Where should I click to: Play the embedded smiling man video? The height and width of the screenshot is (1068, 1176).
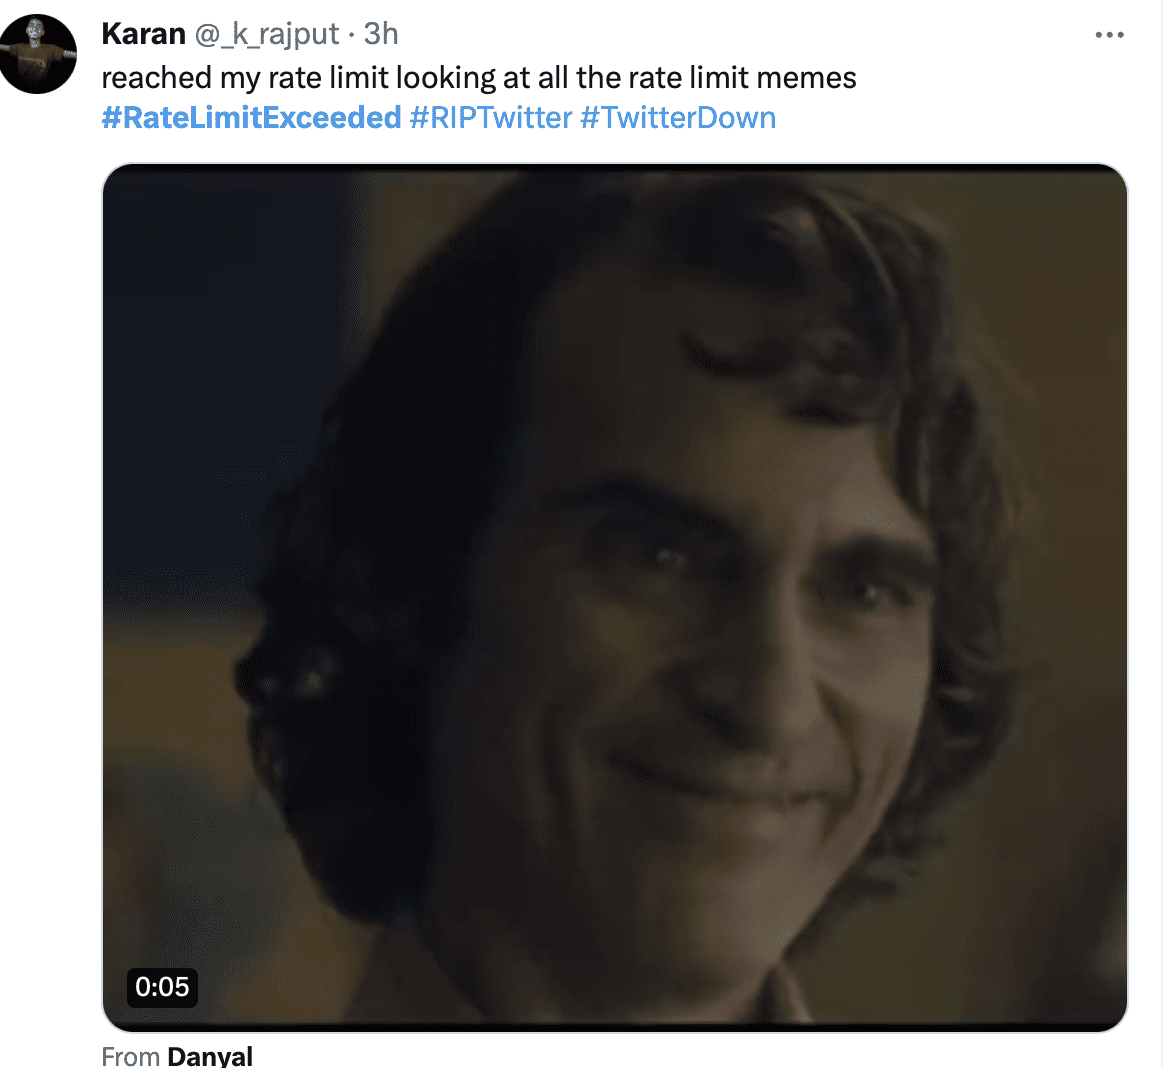(x=615, y=597)
